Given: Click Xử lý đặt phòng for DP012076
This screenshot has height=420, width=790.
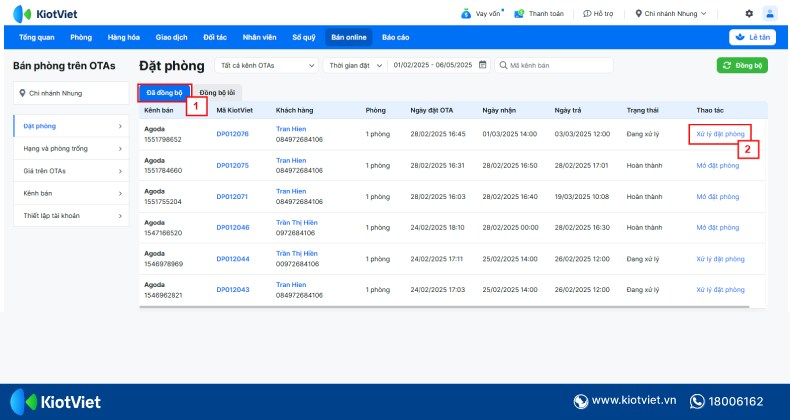Looking at the screenshot, I should 720,134.
